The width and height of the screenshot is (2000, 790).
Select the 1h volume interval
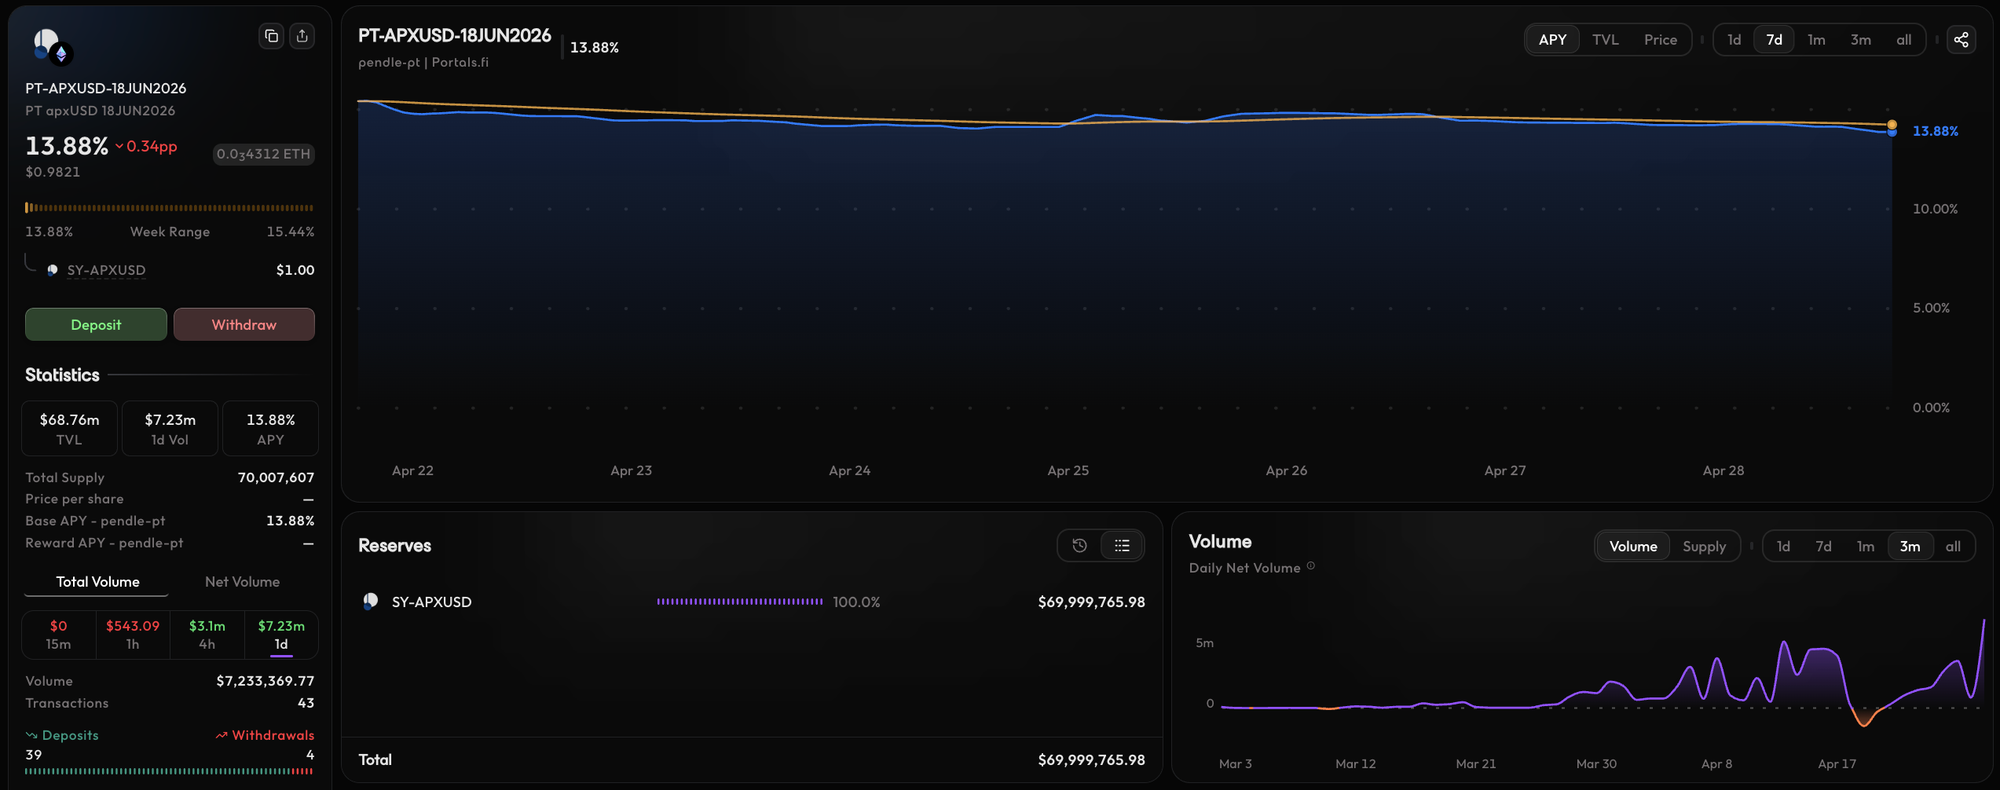pos(133,635)
